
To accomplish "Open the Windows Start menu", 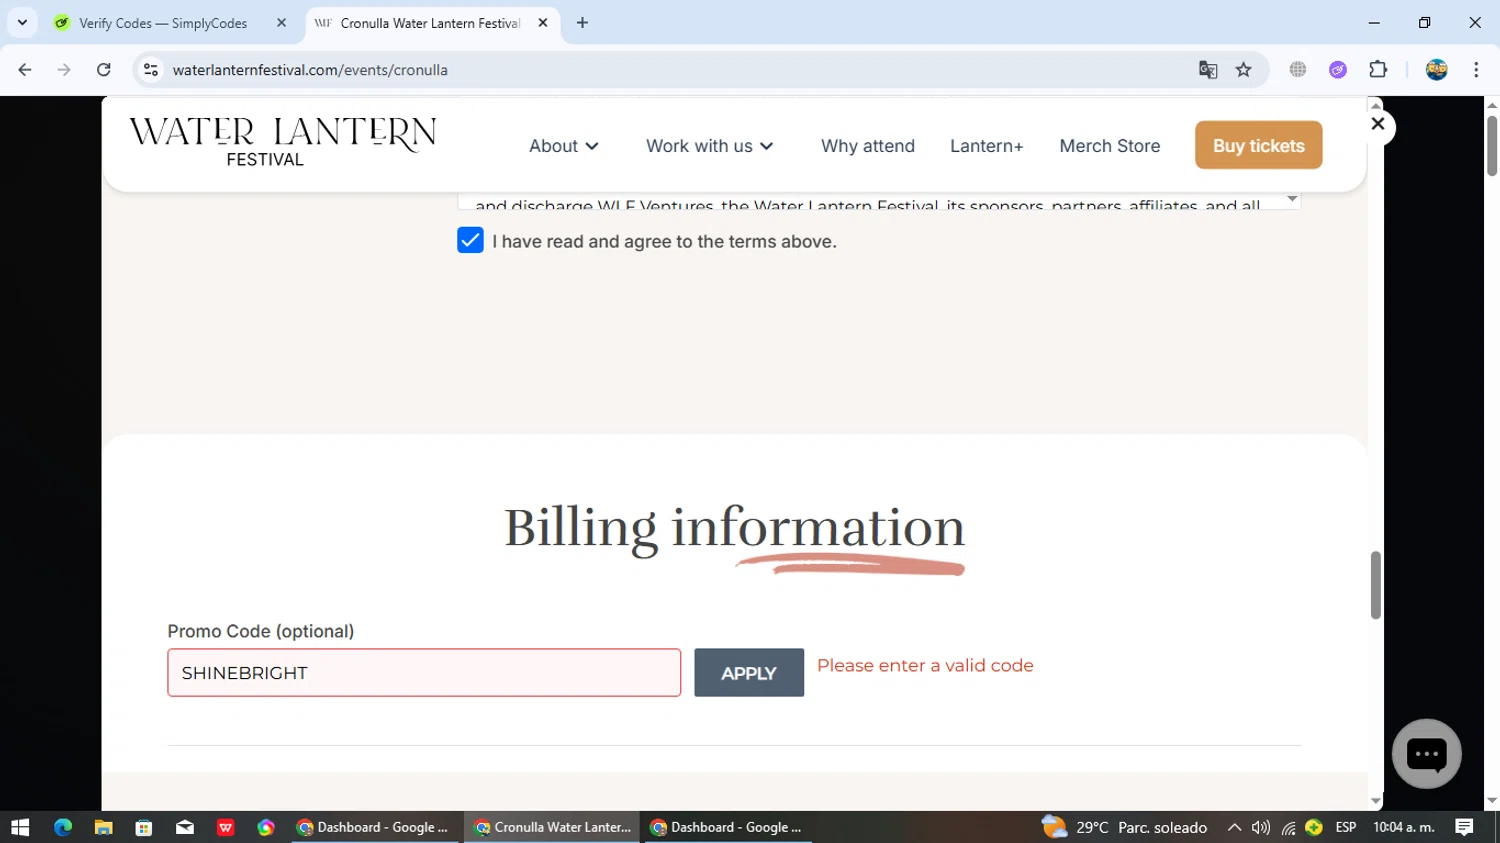I will pyautogui.click(x=20, y=827).
